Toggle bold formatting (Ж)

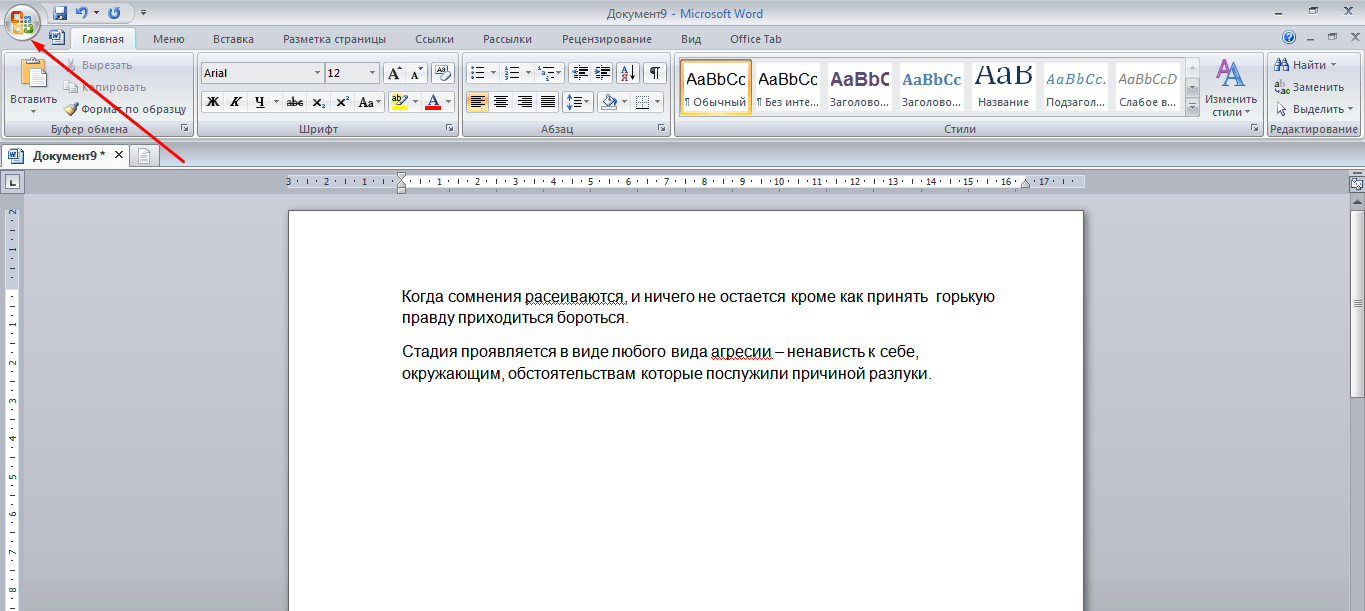coord(212,102)
